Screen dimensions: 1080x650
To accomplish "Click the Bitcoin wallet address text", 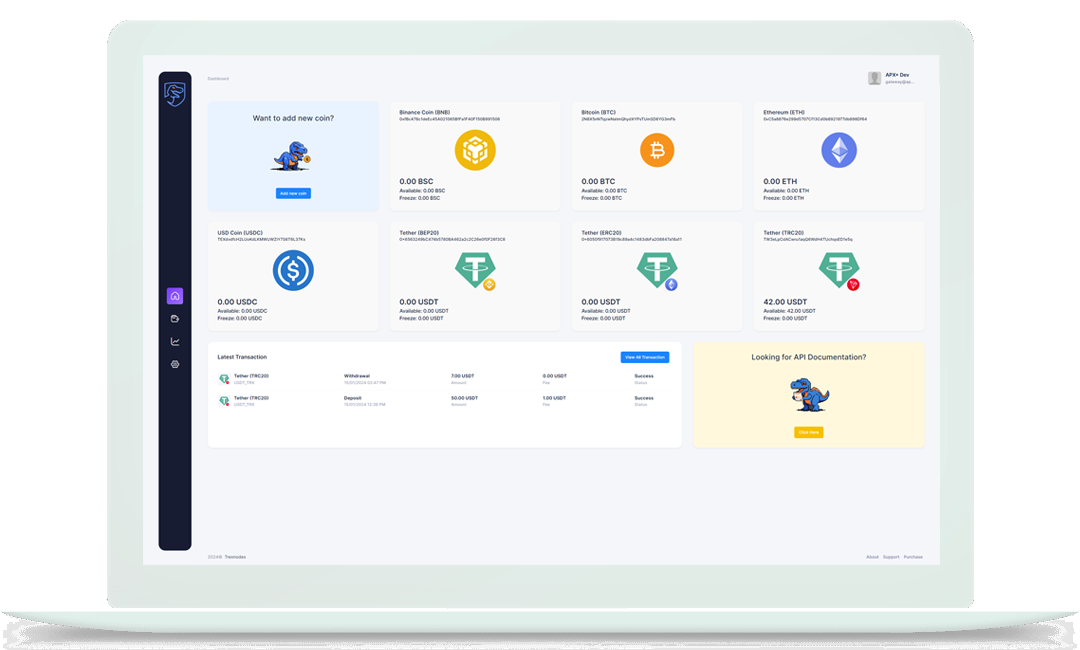I will [x=628, y=119].
